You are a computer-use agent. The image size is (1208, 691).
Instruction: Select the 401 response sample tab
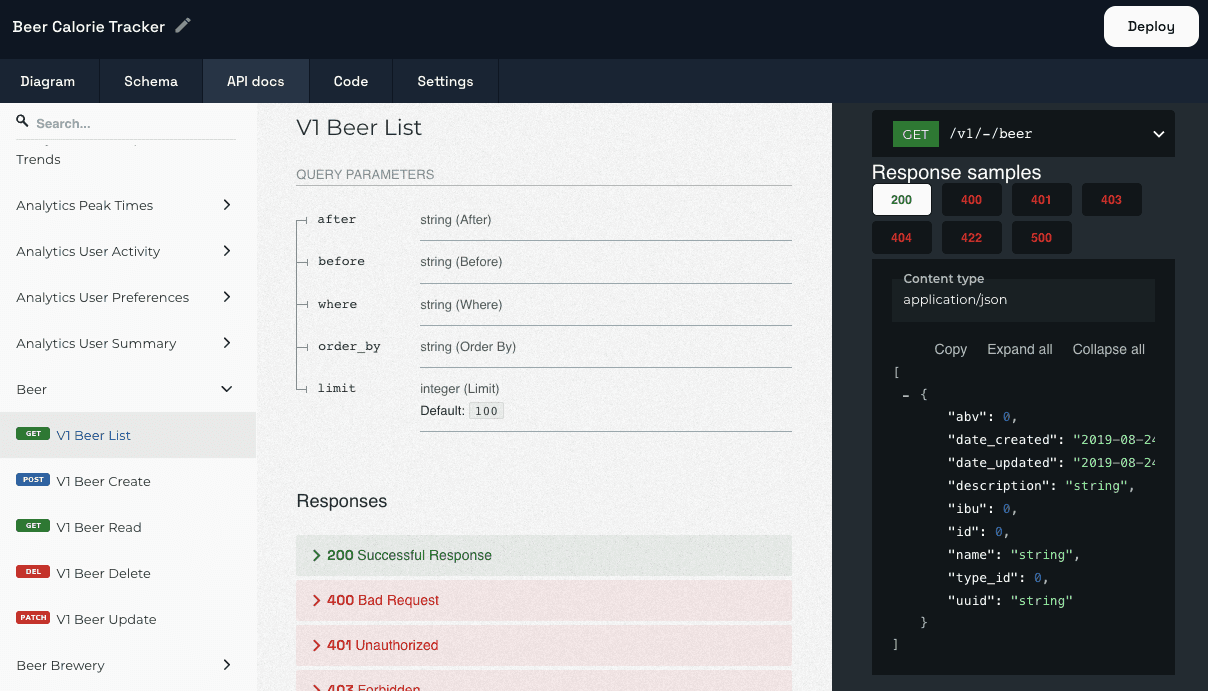coord(1042,199)
